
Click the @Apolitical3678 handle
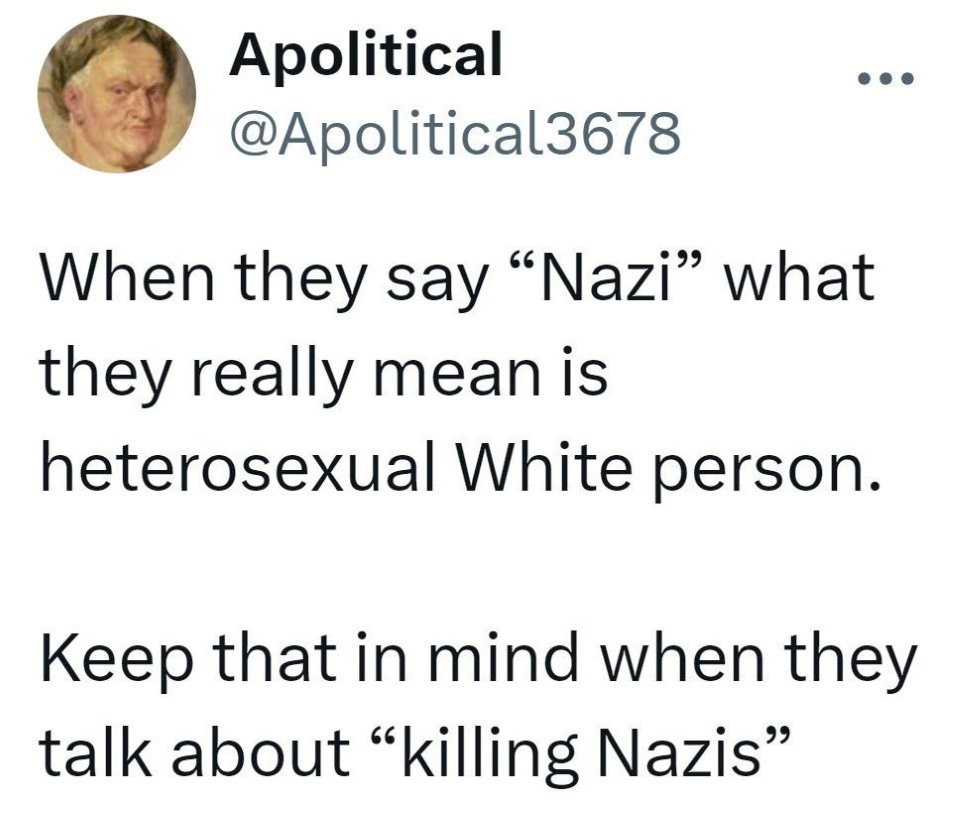coord(454,133)
